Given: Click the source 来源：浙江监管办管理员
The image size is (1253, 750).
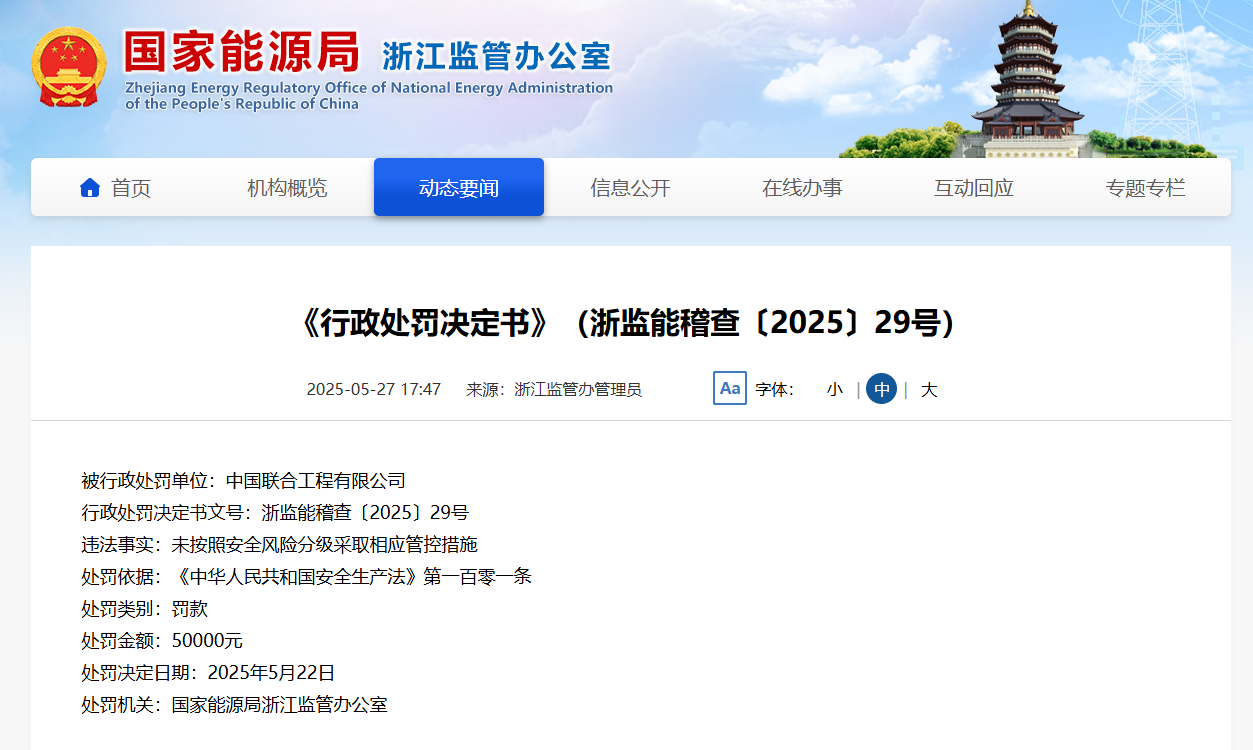Looking at the screenshot, I should pyautogui.click(x=554, y=389).
